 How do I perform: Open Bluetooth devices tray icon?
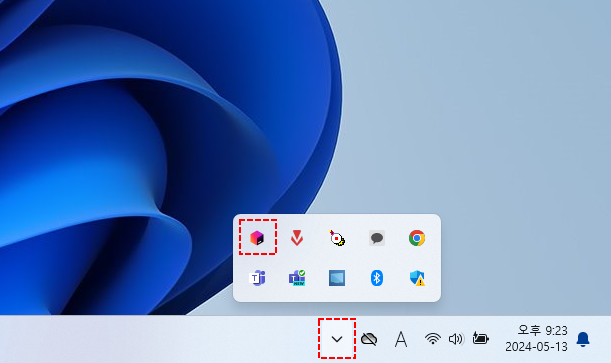(x=377, y=278)
